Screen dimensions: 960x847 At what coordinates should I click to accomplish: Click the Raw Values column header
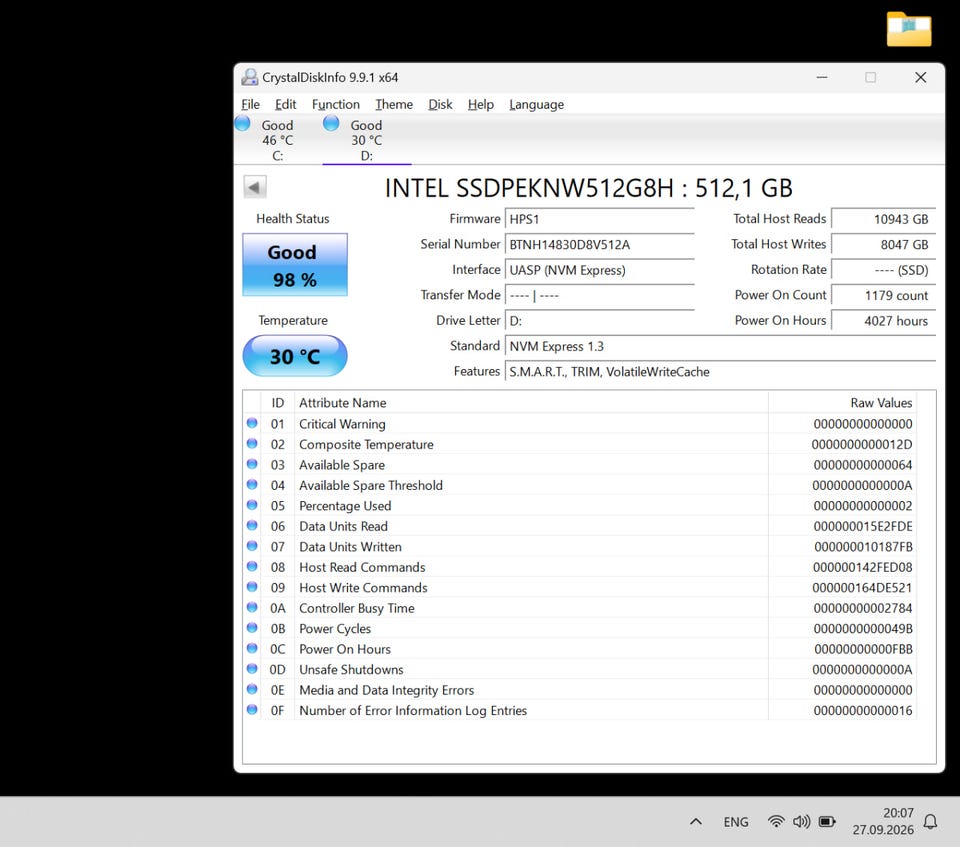842,403
